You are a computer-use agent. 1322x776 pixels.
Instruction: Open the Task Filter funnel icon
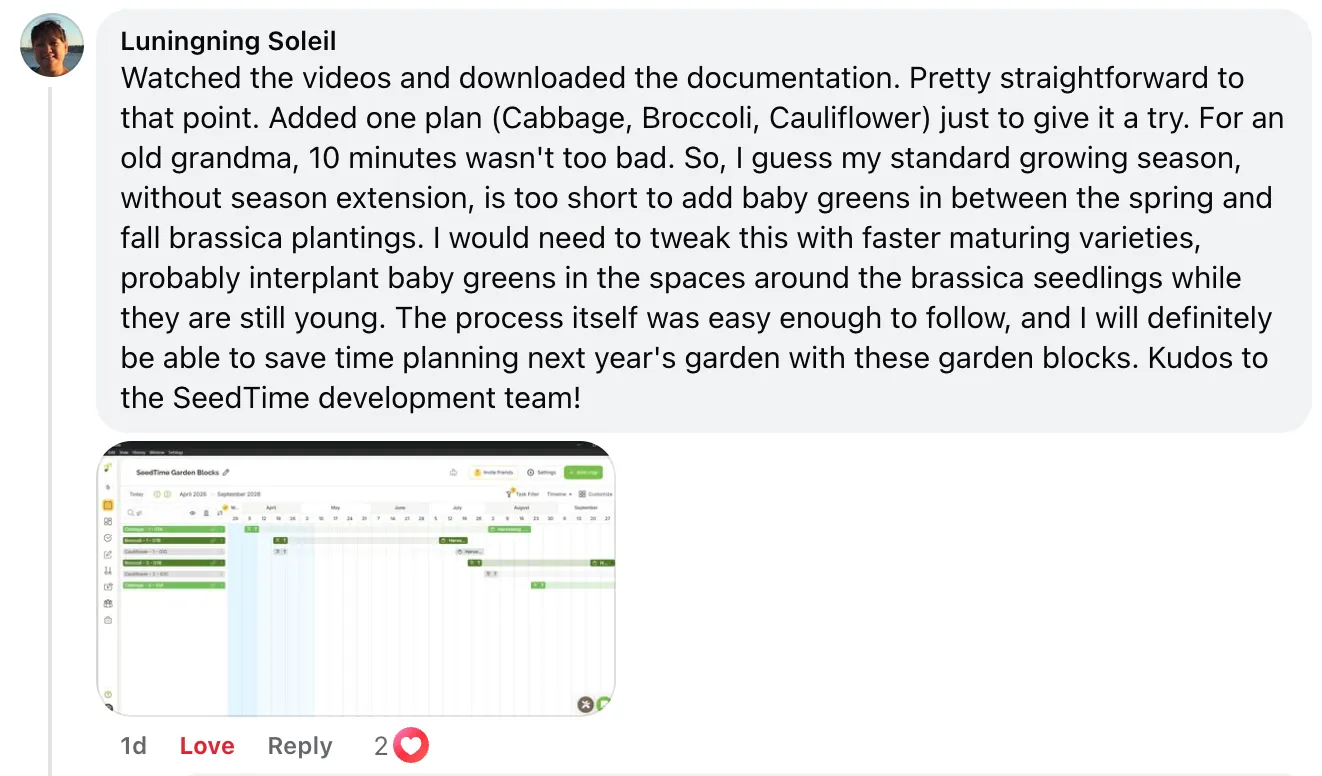[510, 494]
